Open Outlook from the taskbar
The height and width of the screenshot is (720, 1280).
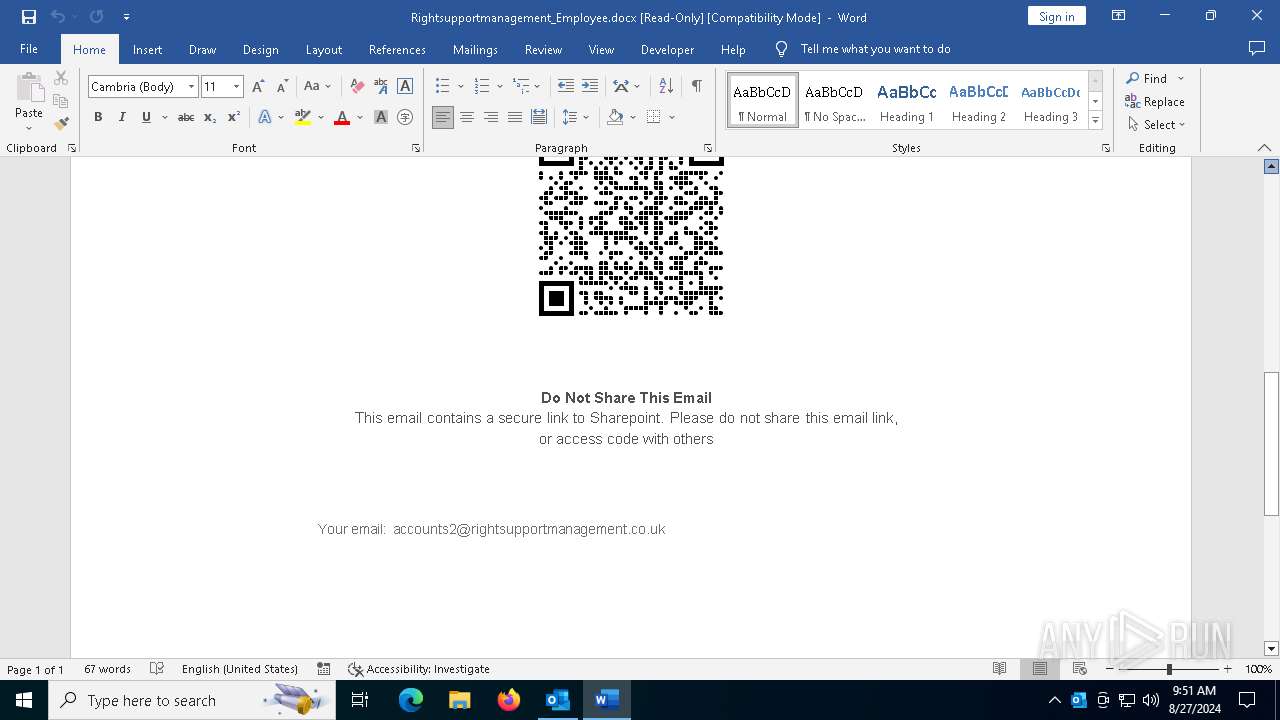point(557,700)
